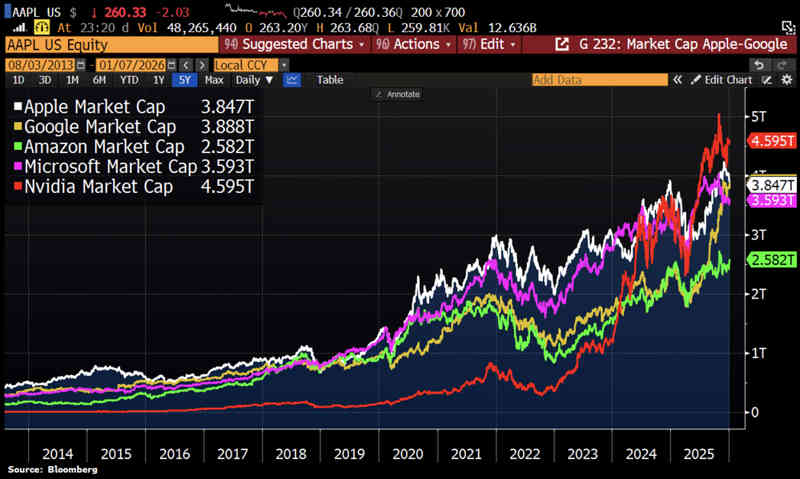Expand the Local CCY currency dropdown
The width and height of the screenshot is (800, 479).
[x=250, y=64]
